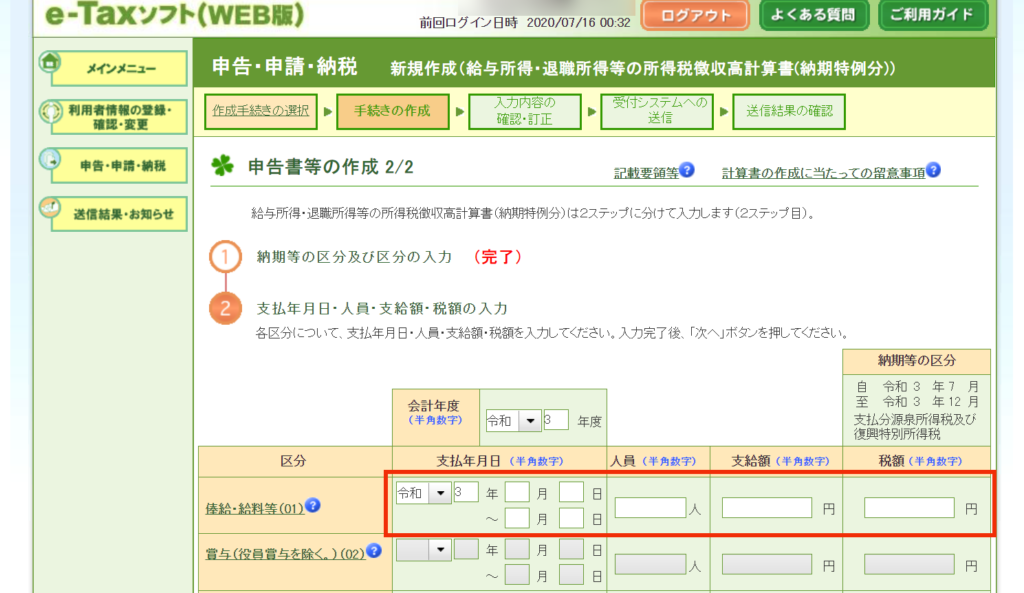Expand era dropdown in 賞与 row

tap(439, 549)
